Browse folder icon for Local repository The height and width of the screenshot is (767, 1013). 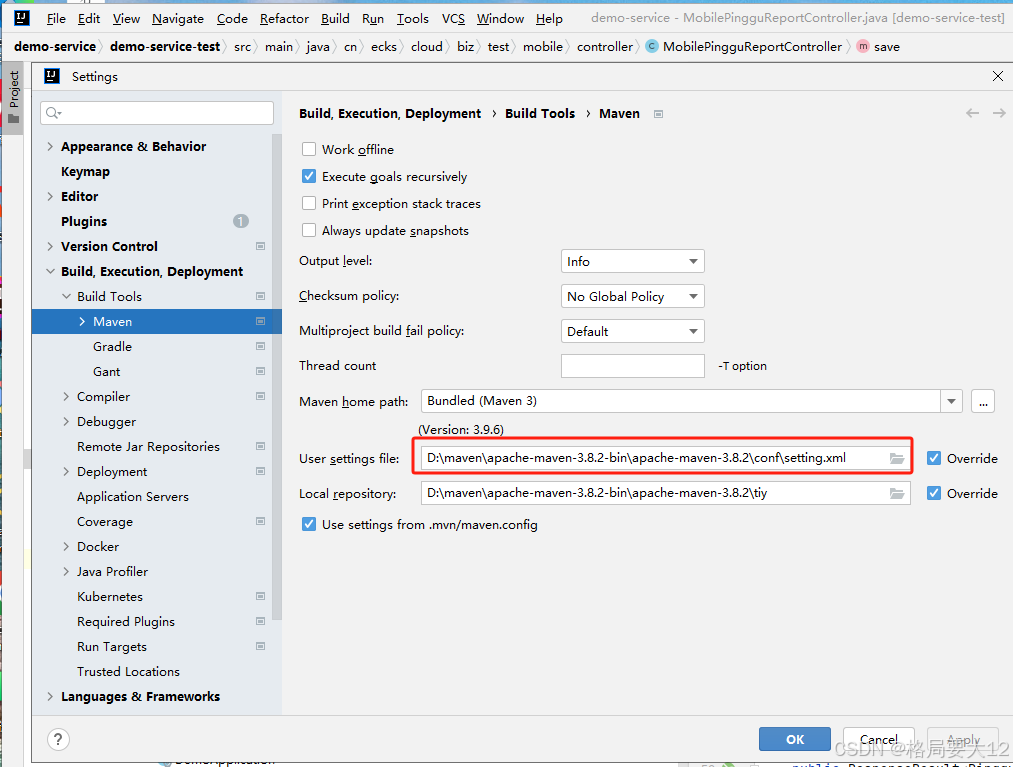[x=897, y=493]
